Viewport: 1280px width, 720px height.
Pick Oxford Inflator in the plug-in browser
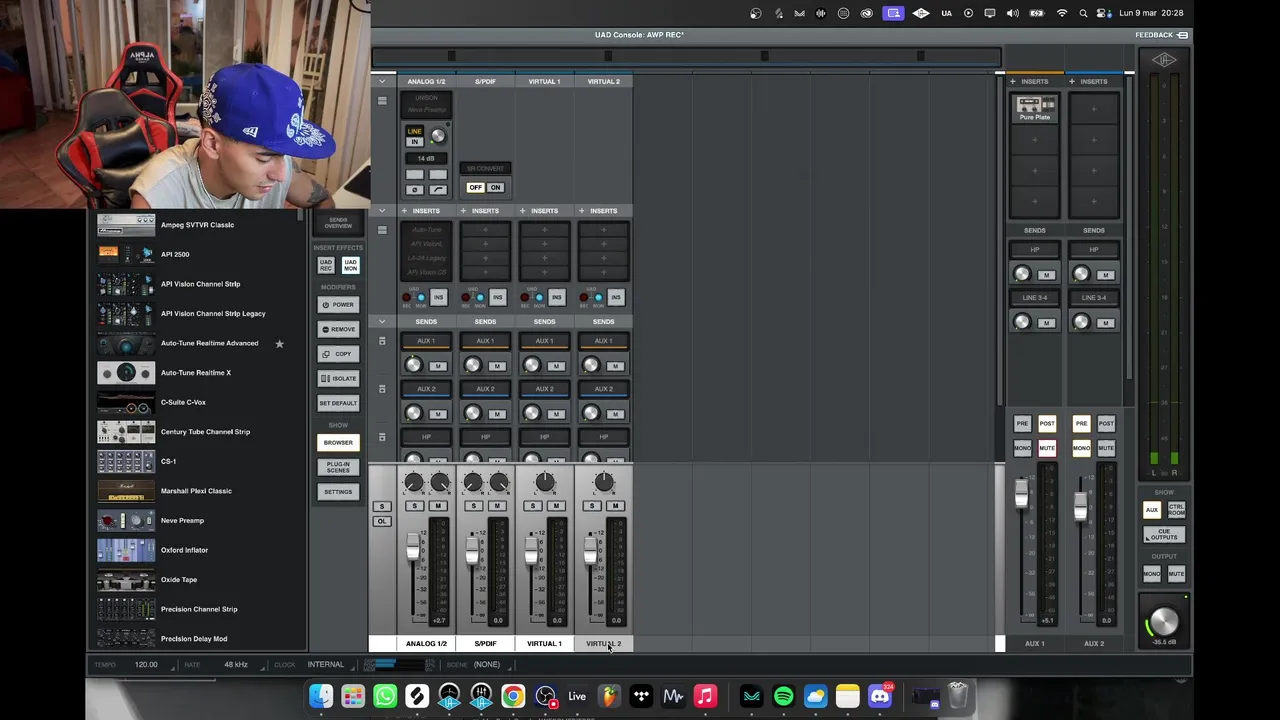pyautogui.click(x=184, y=550)
